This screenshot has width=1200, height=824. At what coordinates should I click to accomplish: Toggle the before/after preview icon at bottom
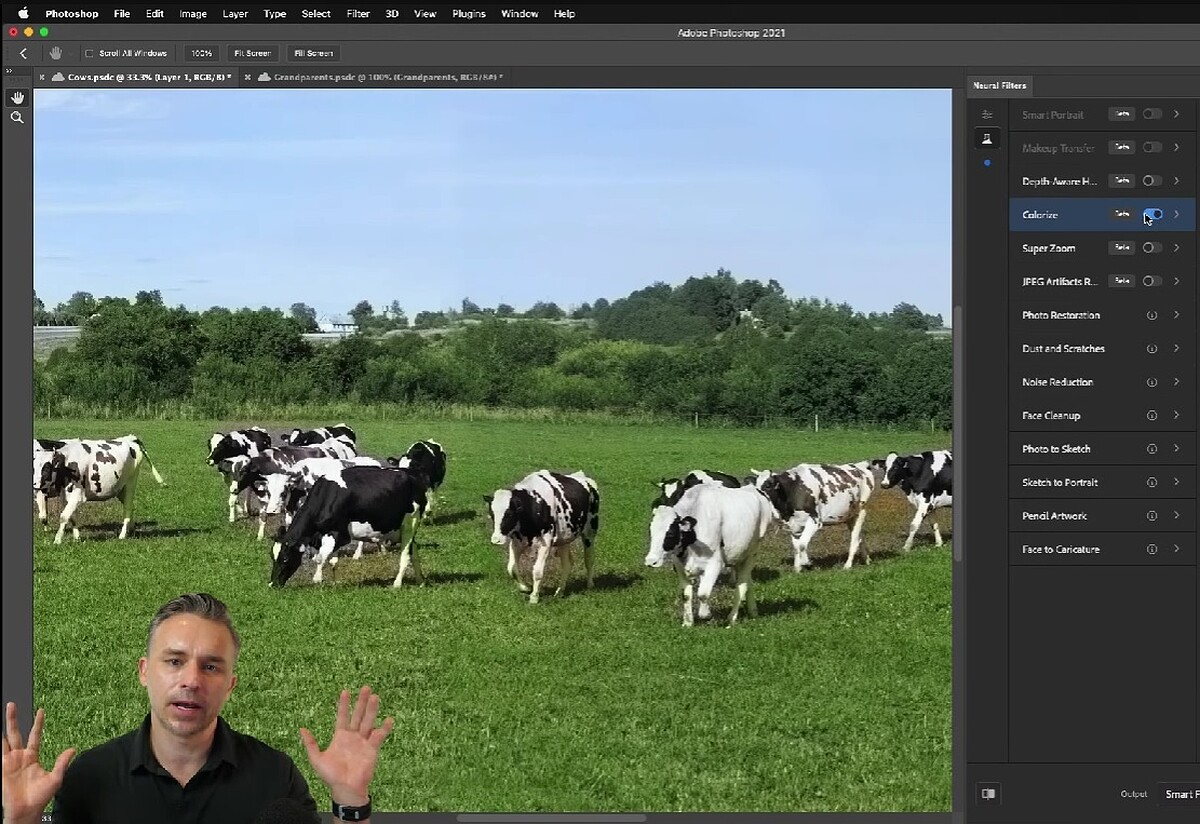988,794
